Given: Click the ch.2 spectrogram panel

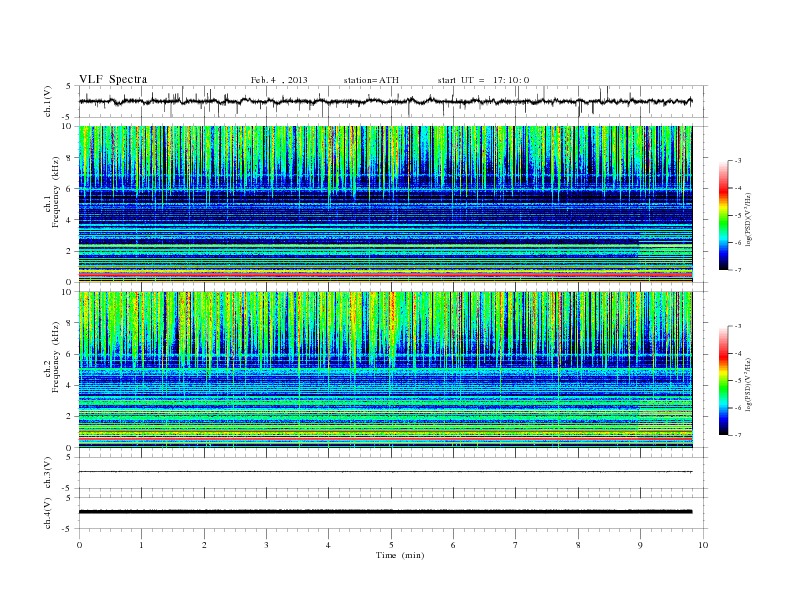Looking at the screenshot, I should point(385,370).
